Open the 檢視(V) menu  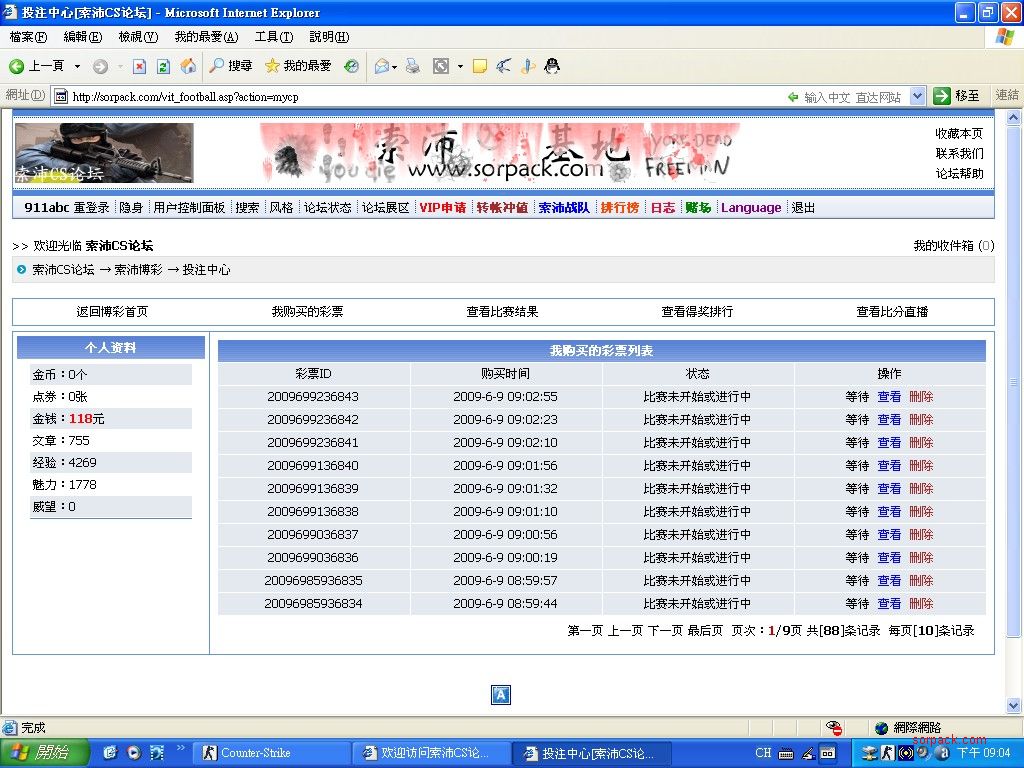(x=138, y=37)
